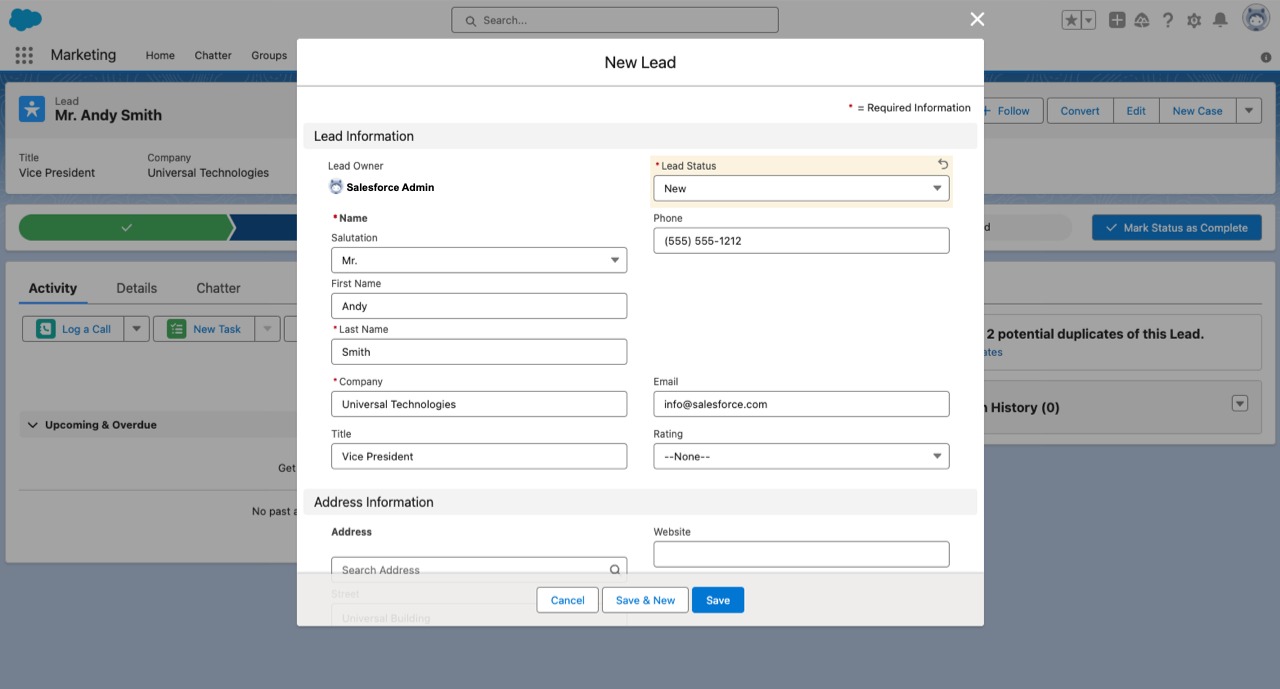Viewport: 1280px width, 689px height.
Task: Click the Save & New button
Action: (645, 600)
